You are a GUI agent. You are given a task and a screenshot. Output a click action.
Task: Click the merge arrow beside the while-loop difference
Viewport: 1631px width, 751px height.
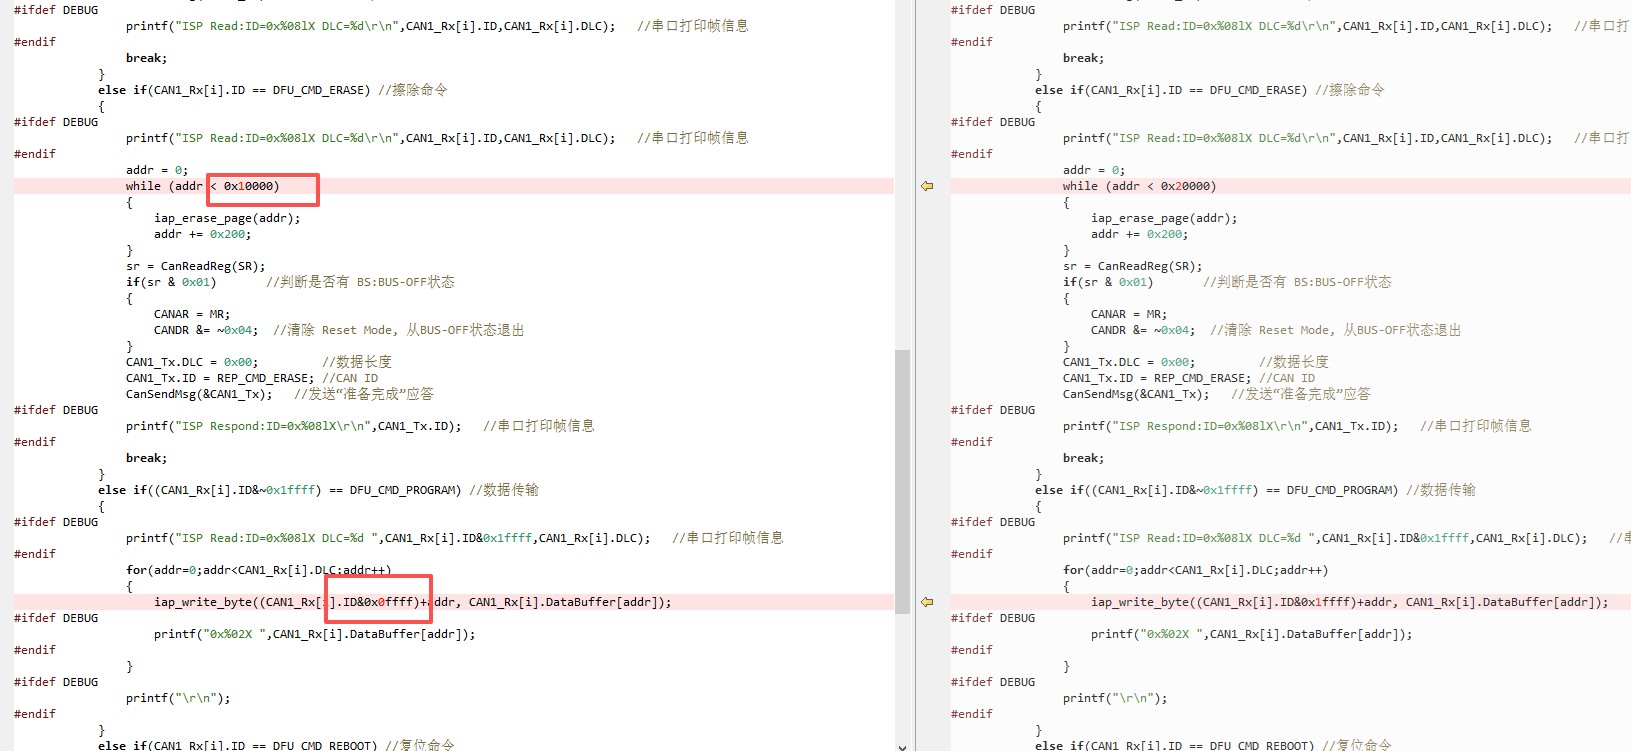(x=927, y=186)
